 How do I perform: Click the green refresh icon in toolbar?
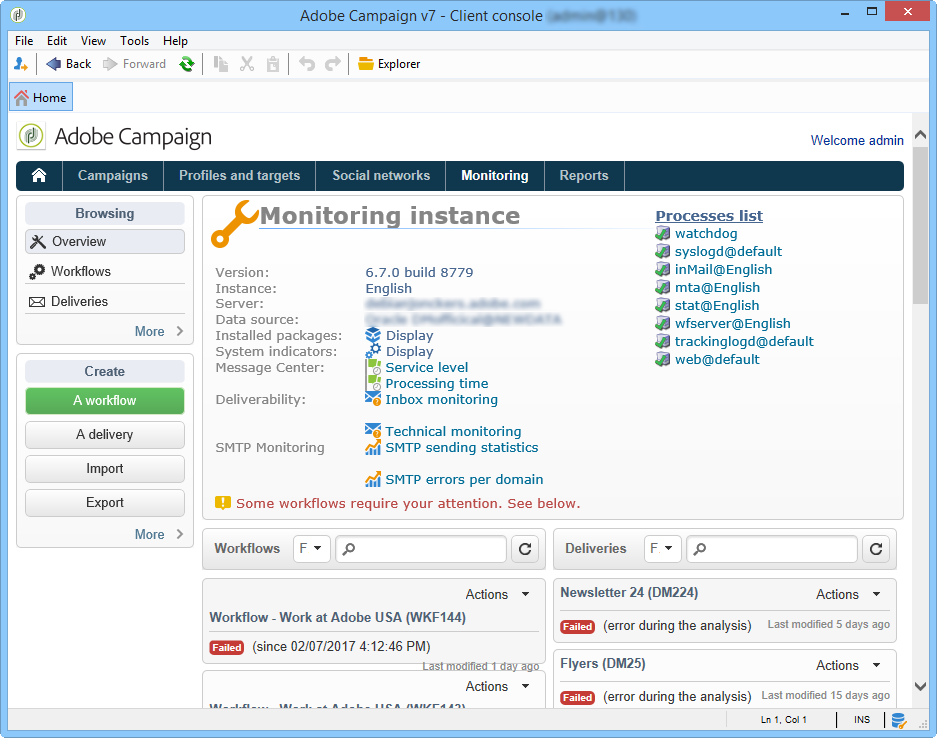187,64
